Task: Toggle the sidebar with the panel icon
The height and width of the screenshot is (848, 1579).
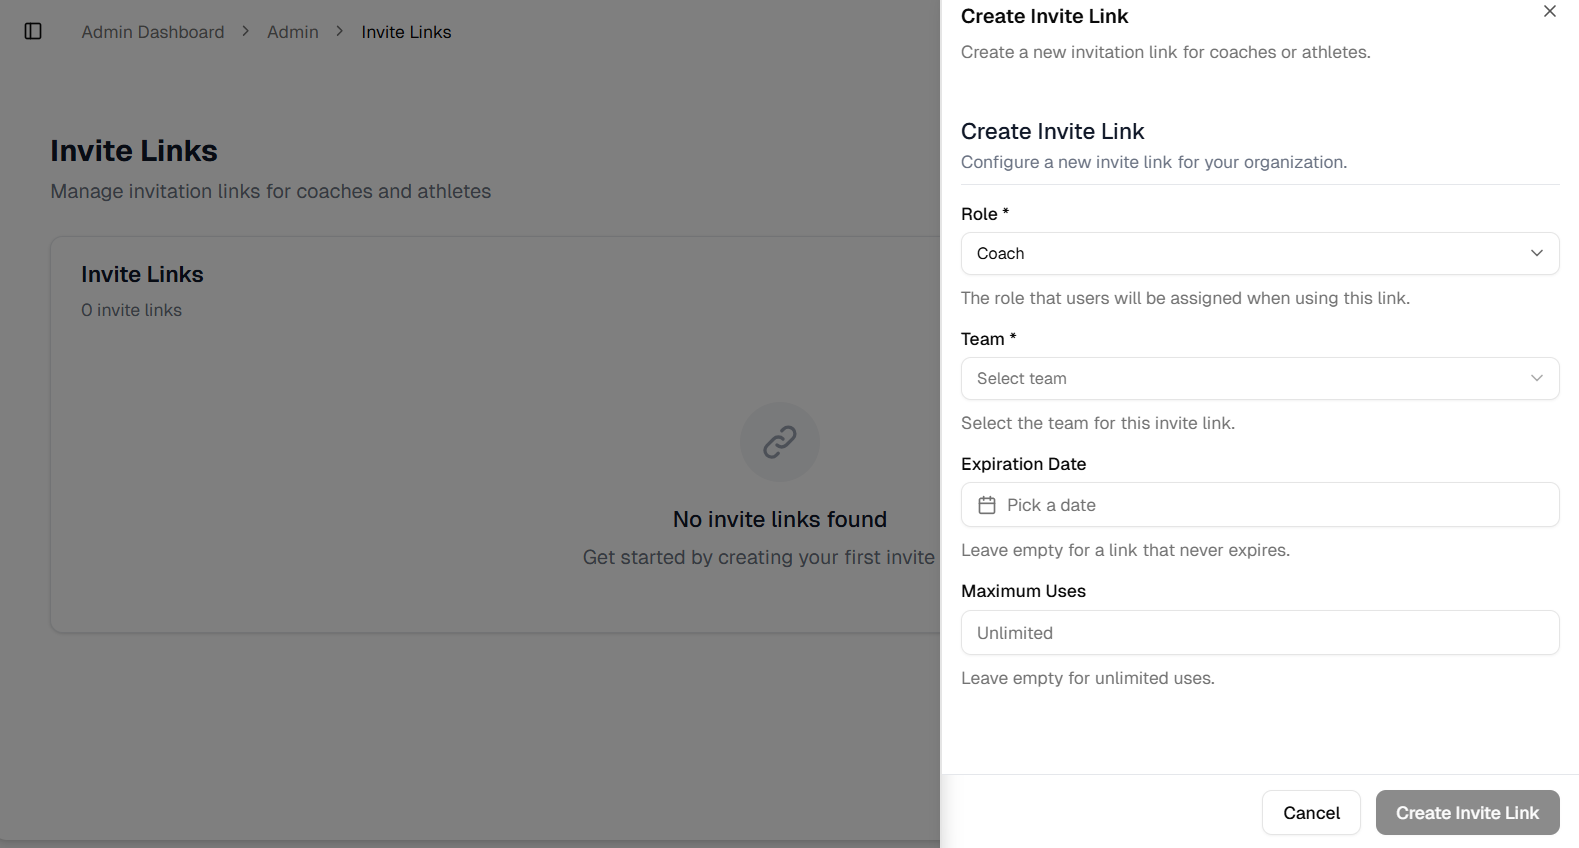Action: pos(33,31)
